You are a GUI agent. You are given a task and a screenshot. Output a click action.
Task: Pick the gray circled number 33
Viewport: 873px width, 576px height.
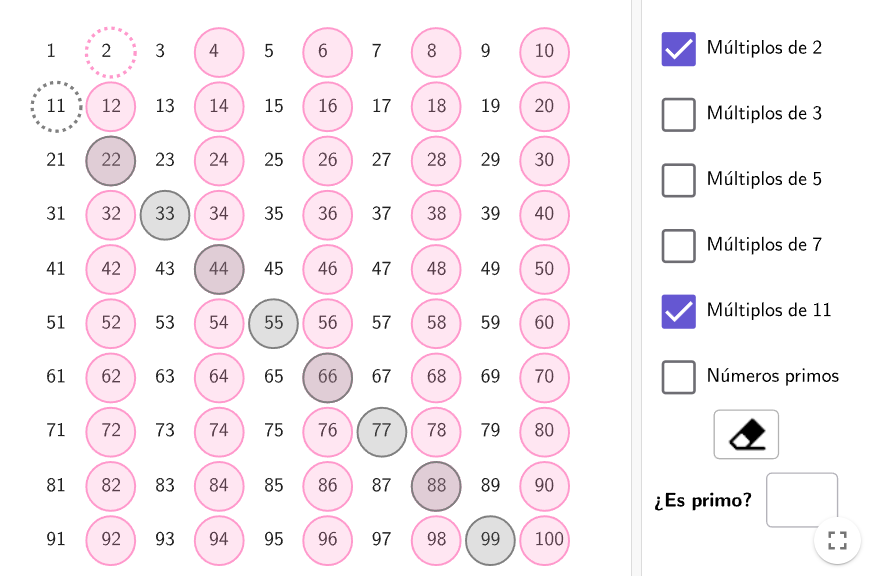[165, 215]
